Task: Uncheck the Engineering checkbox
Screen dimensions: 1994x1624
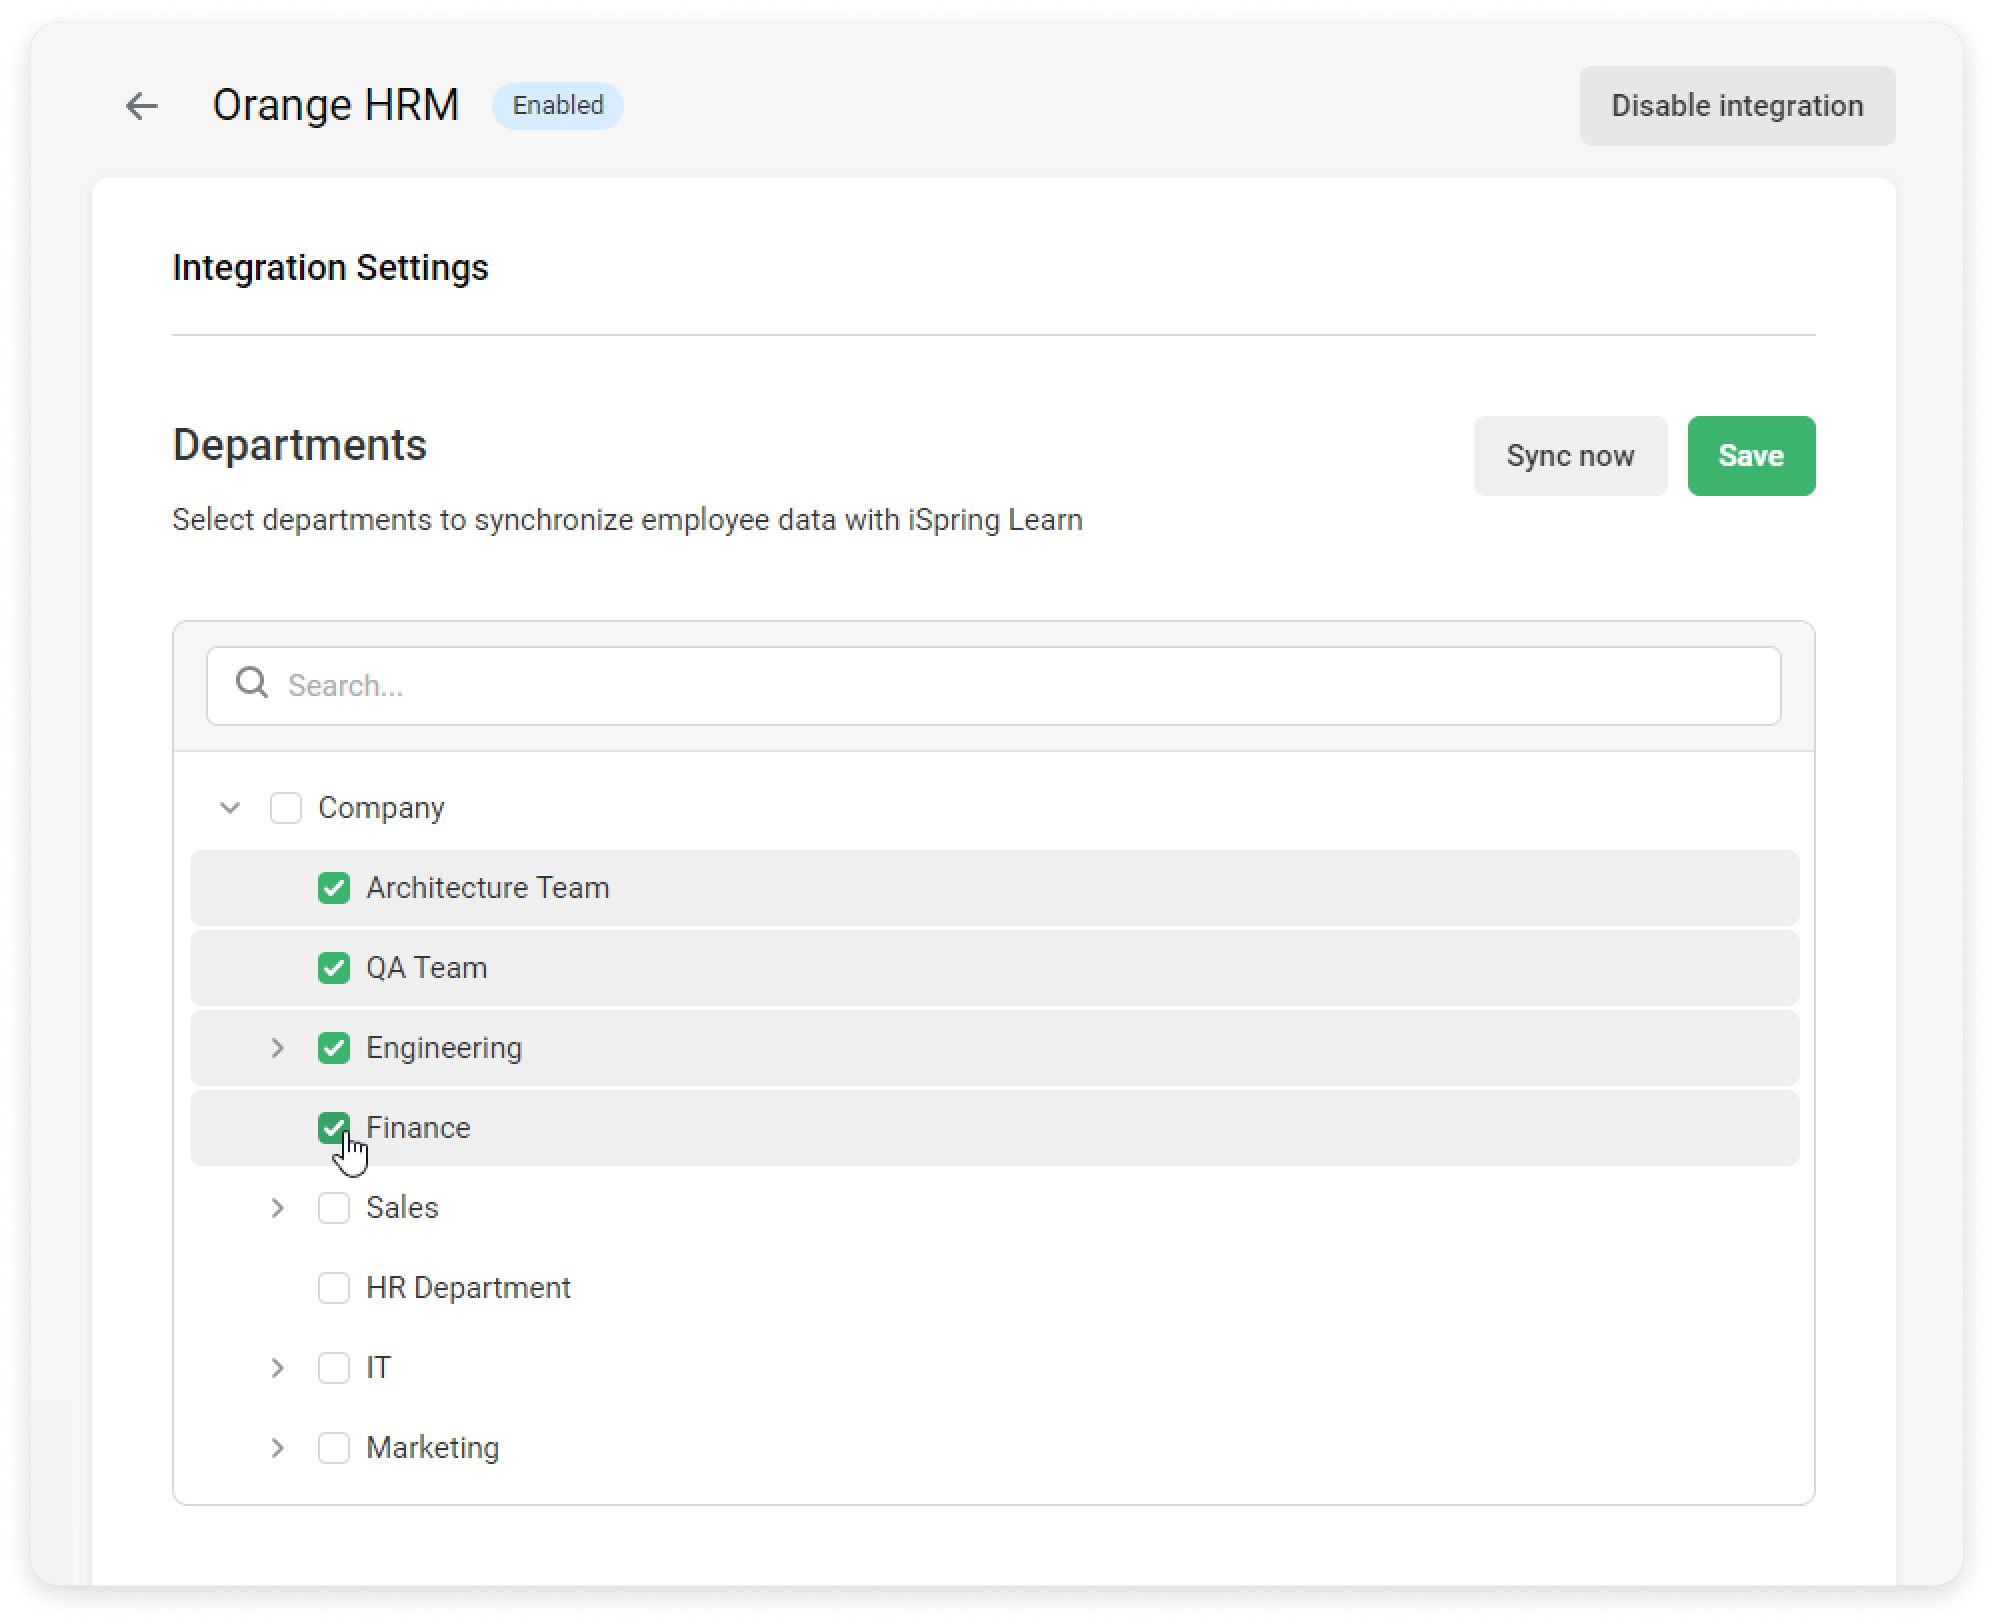Action: coord(334,1047)
